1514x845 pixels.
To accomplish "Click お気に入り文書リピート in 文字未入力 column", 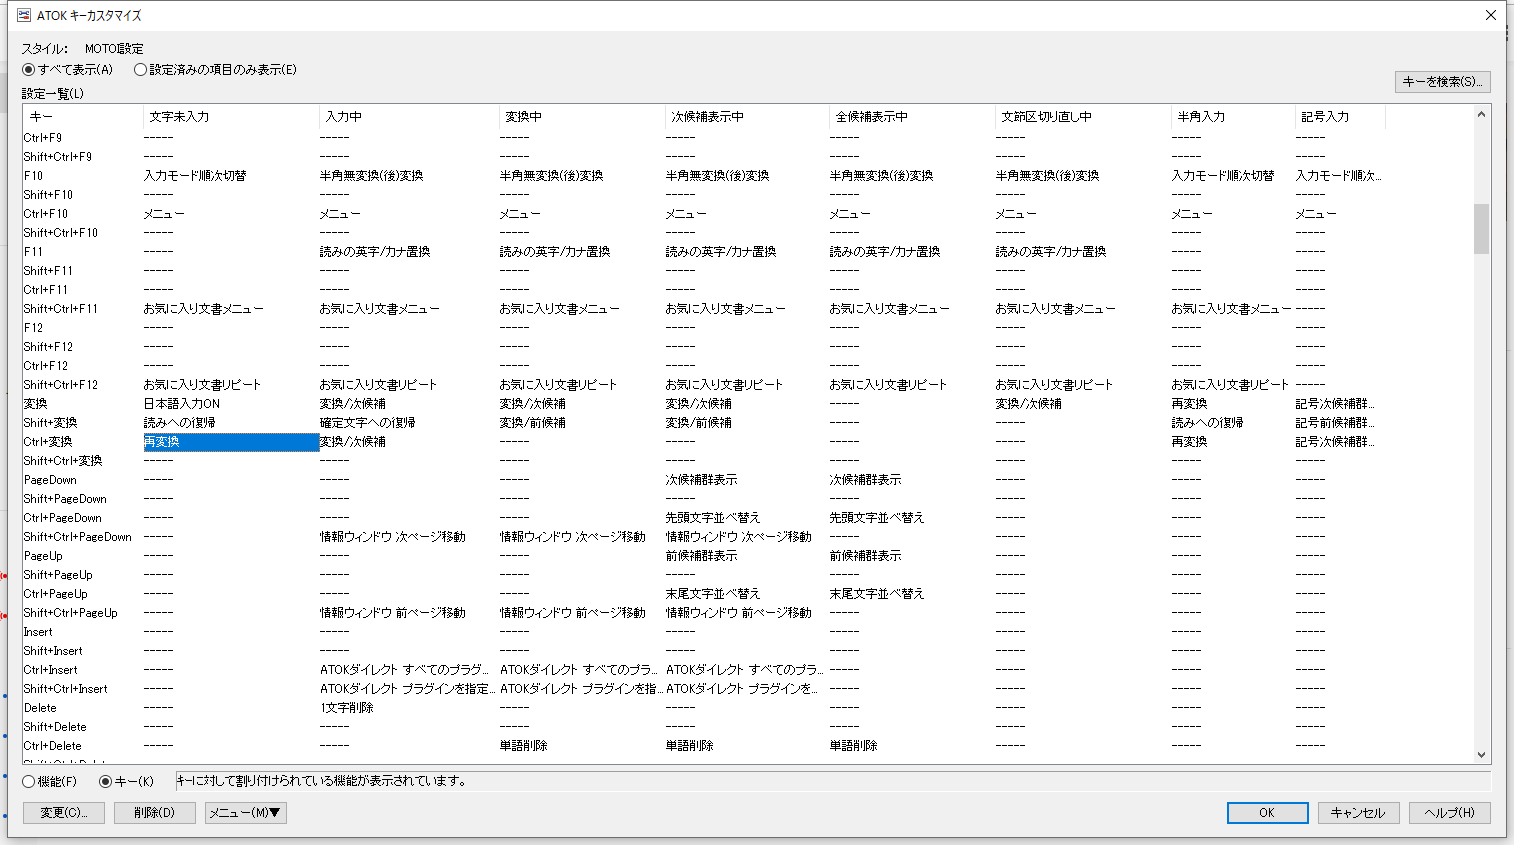I will (202, 385).
